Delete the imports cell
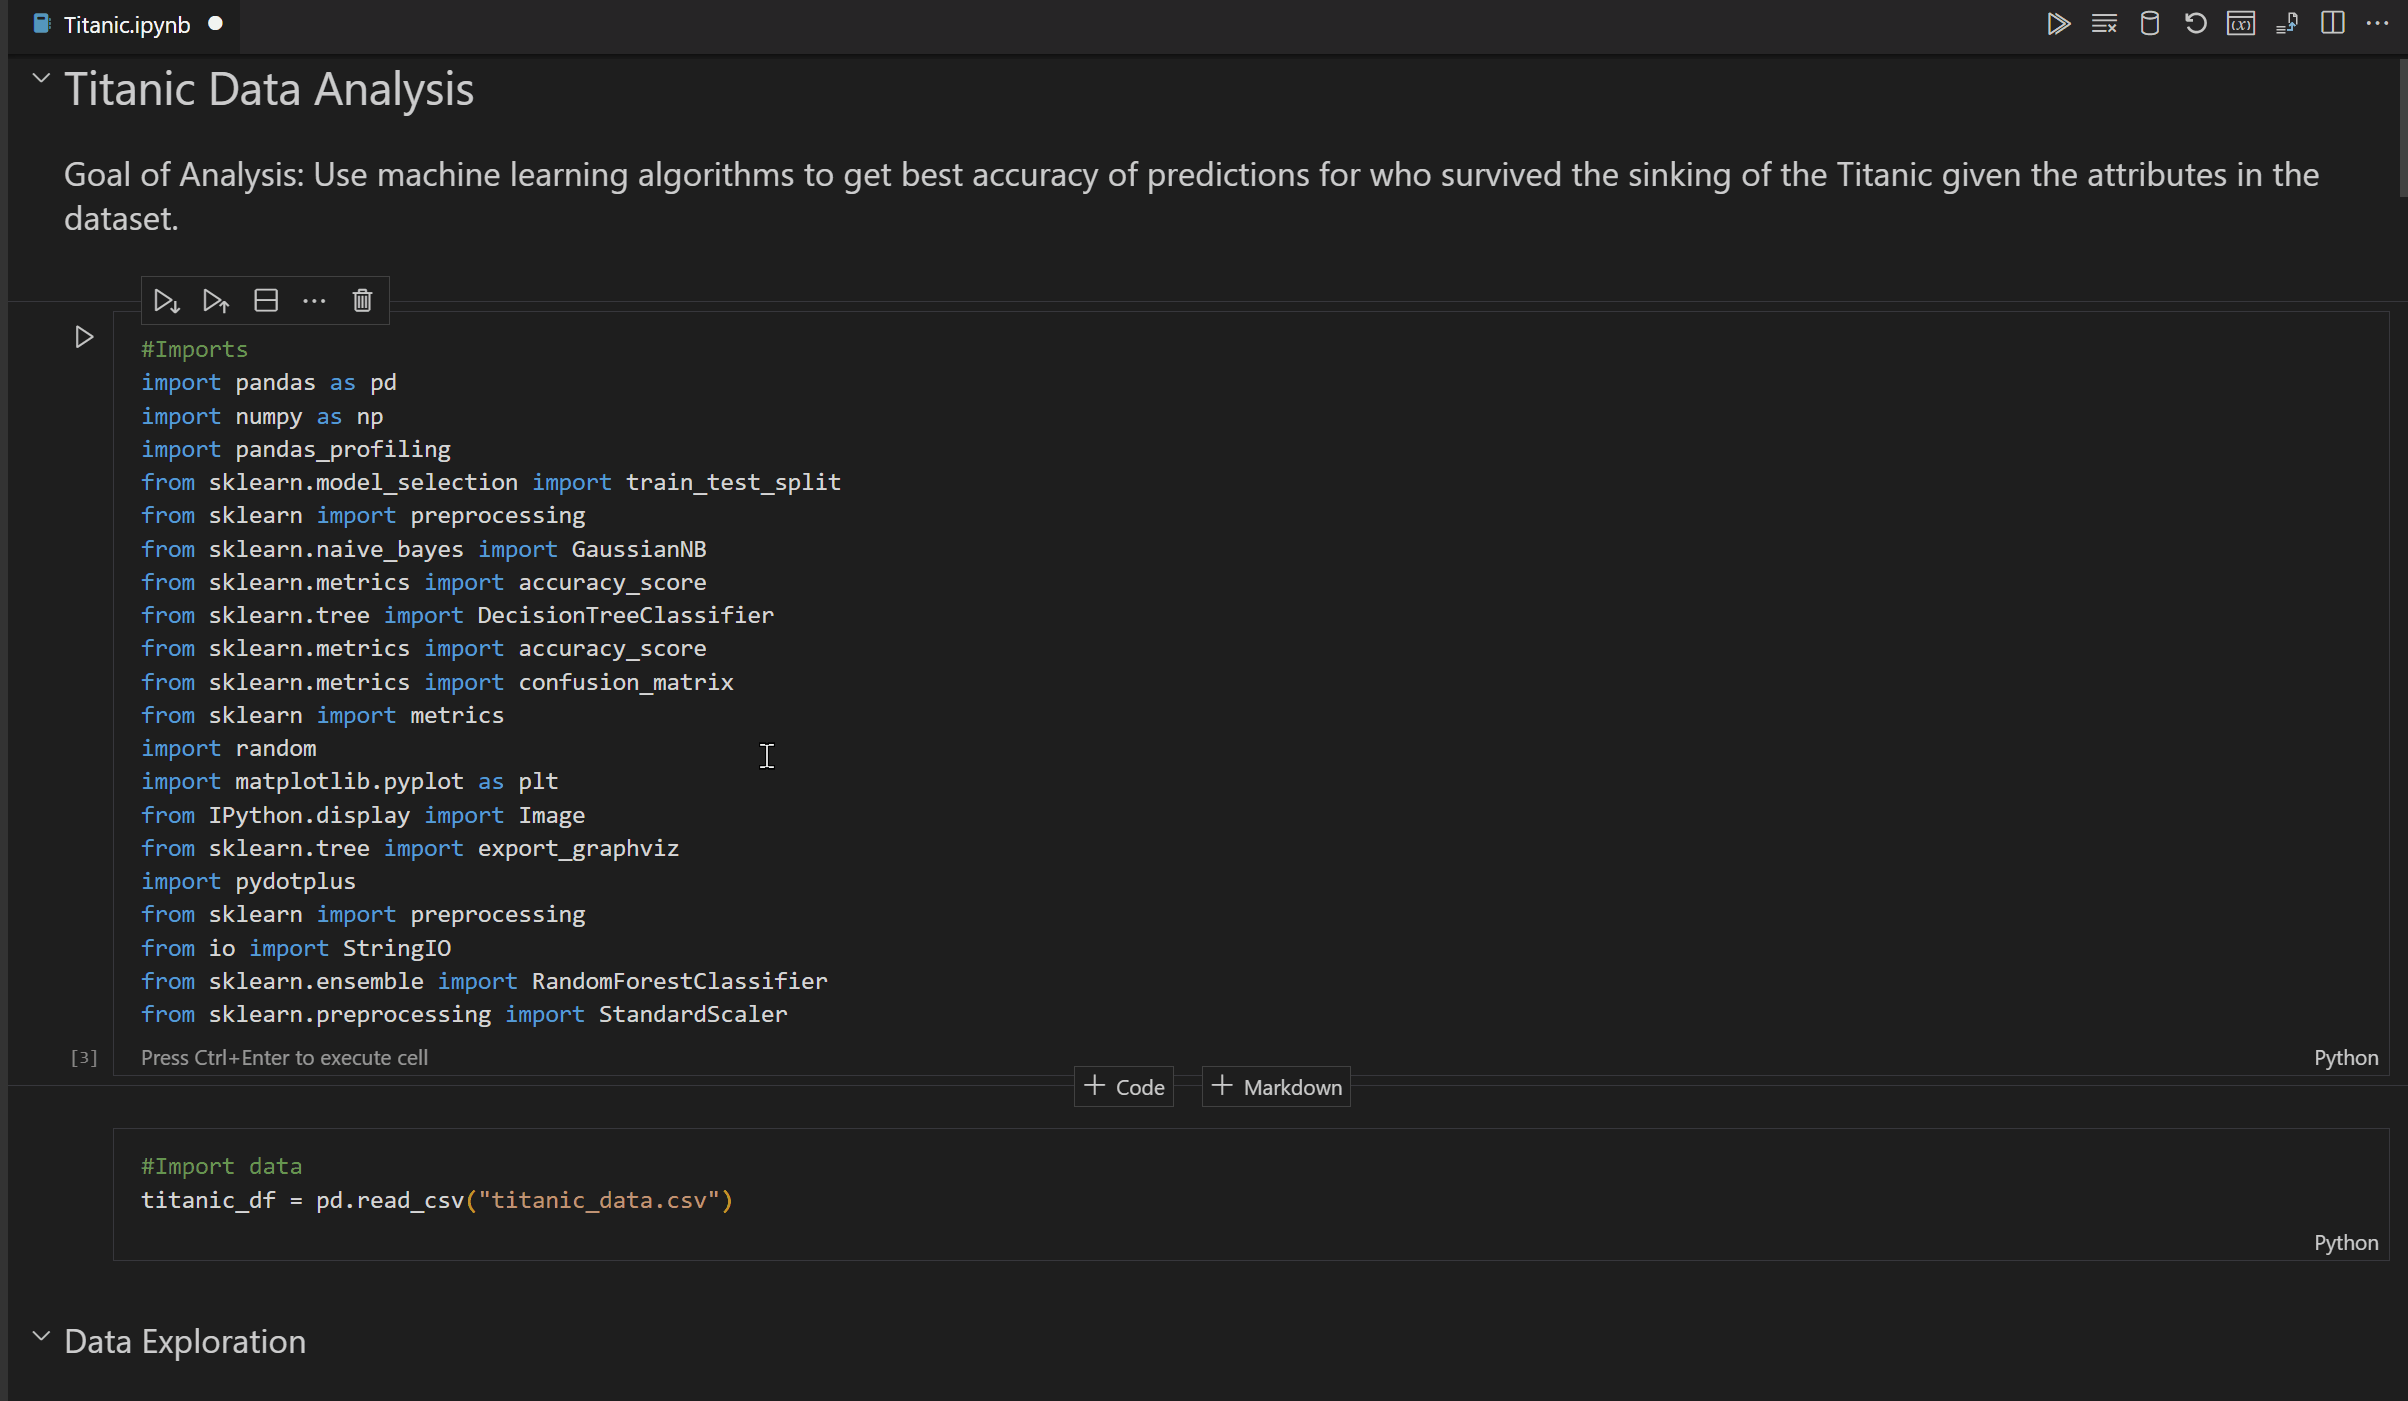Image resolution: width=2408 pixels, height=1401 pixels. tap(361, 300)
